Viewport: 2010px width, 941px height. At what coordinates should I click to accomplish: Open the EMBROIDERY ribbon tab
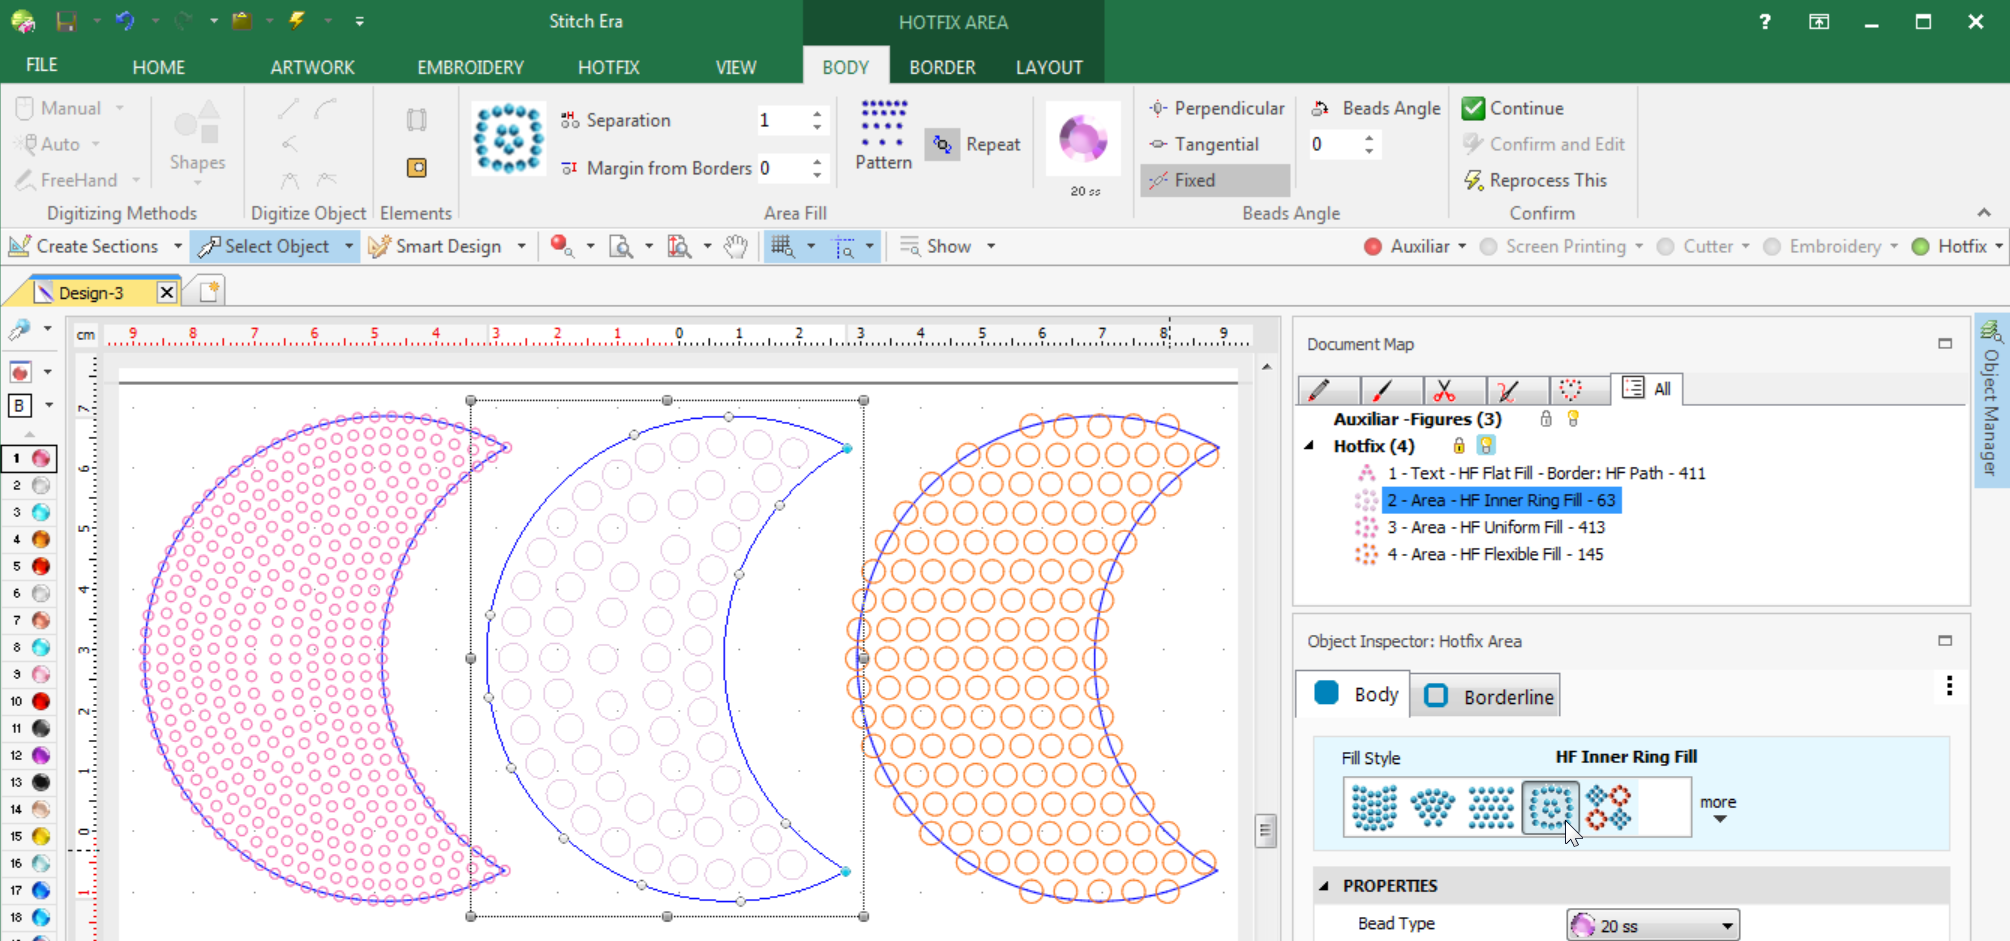point(470,67)
